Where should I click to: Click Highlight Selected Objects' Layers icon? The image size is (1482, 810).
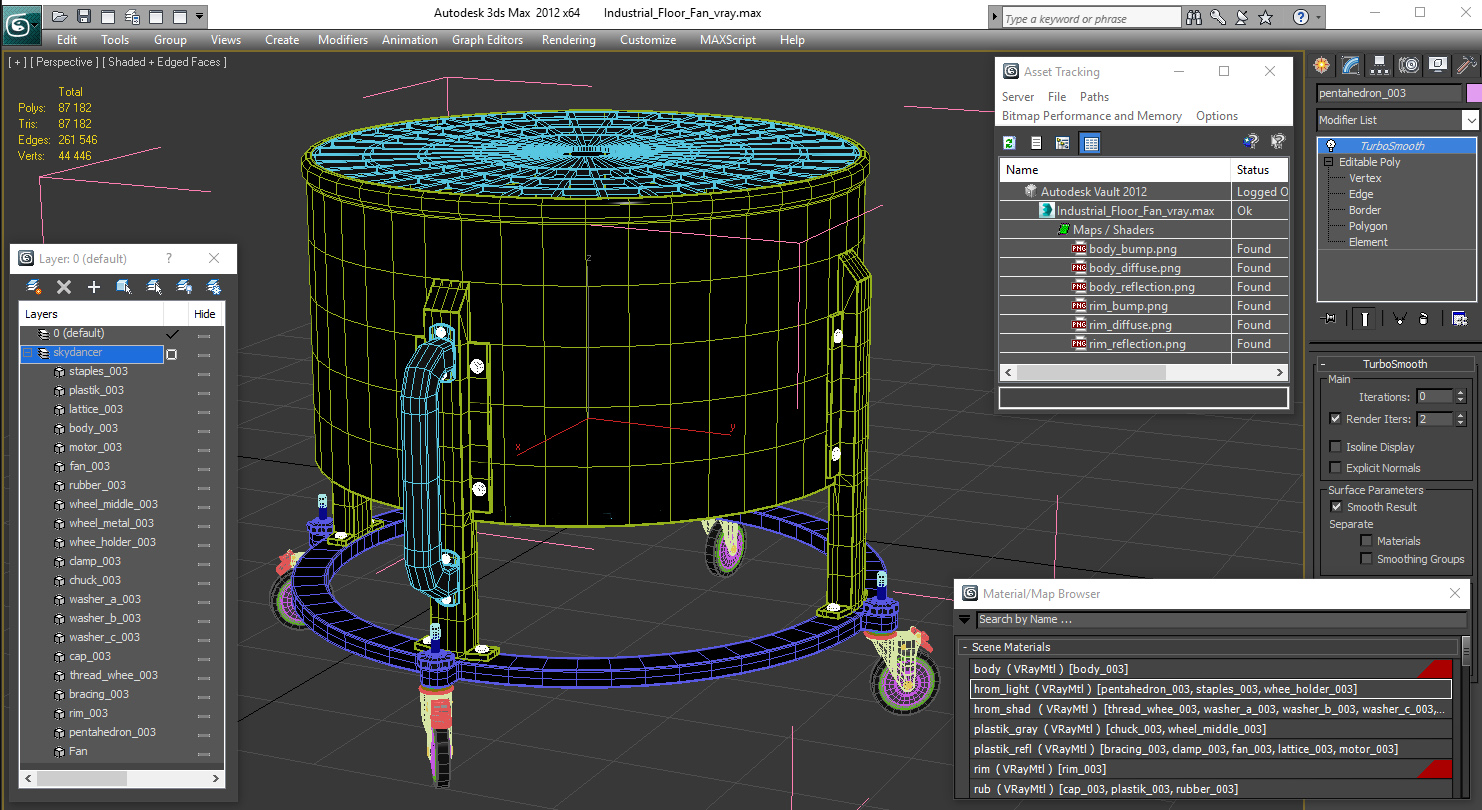(154, 287)
